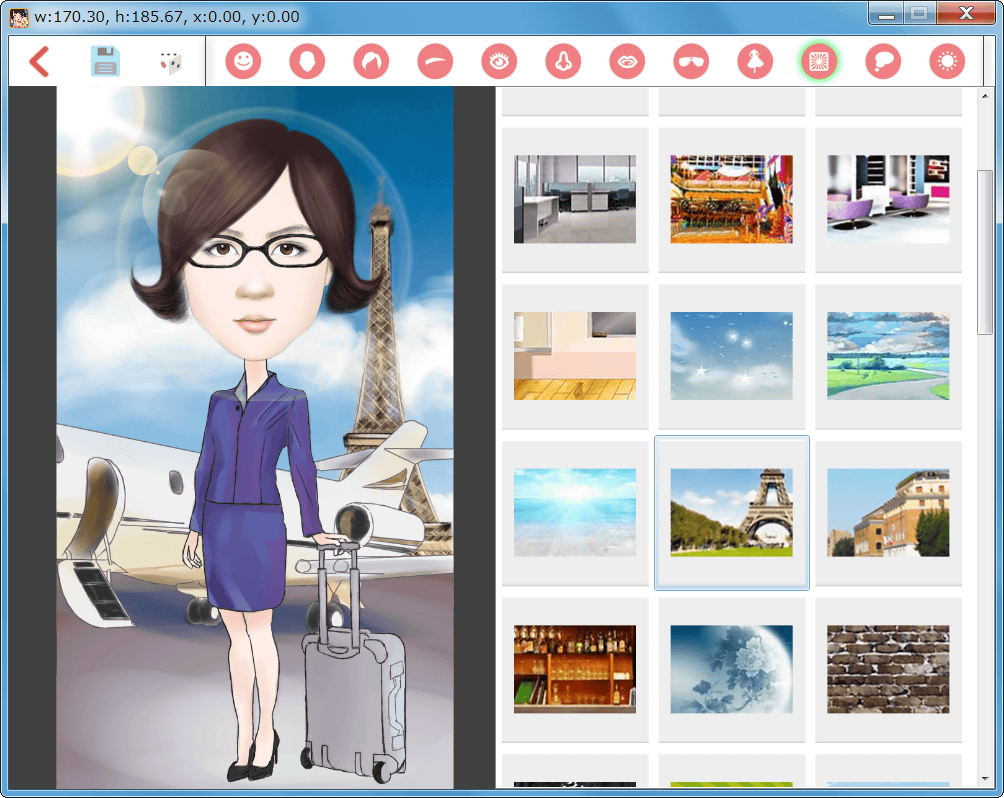Open the lips category icon
Viewport: 1004px width, 798px height.
tap(627, 61)
